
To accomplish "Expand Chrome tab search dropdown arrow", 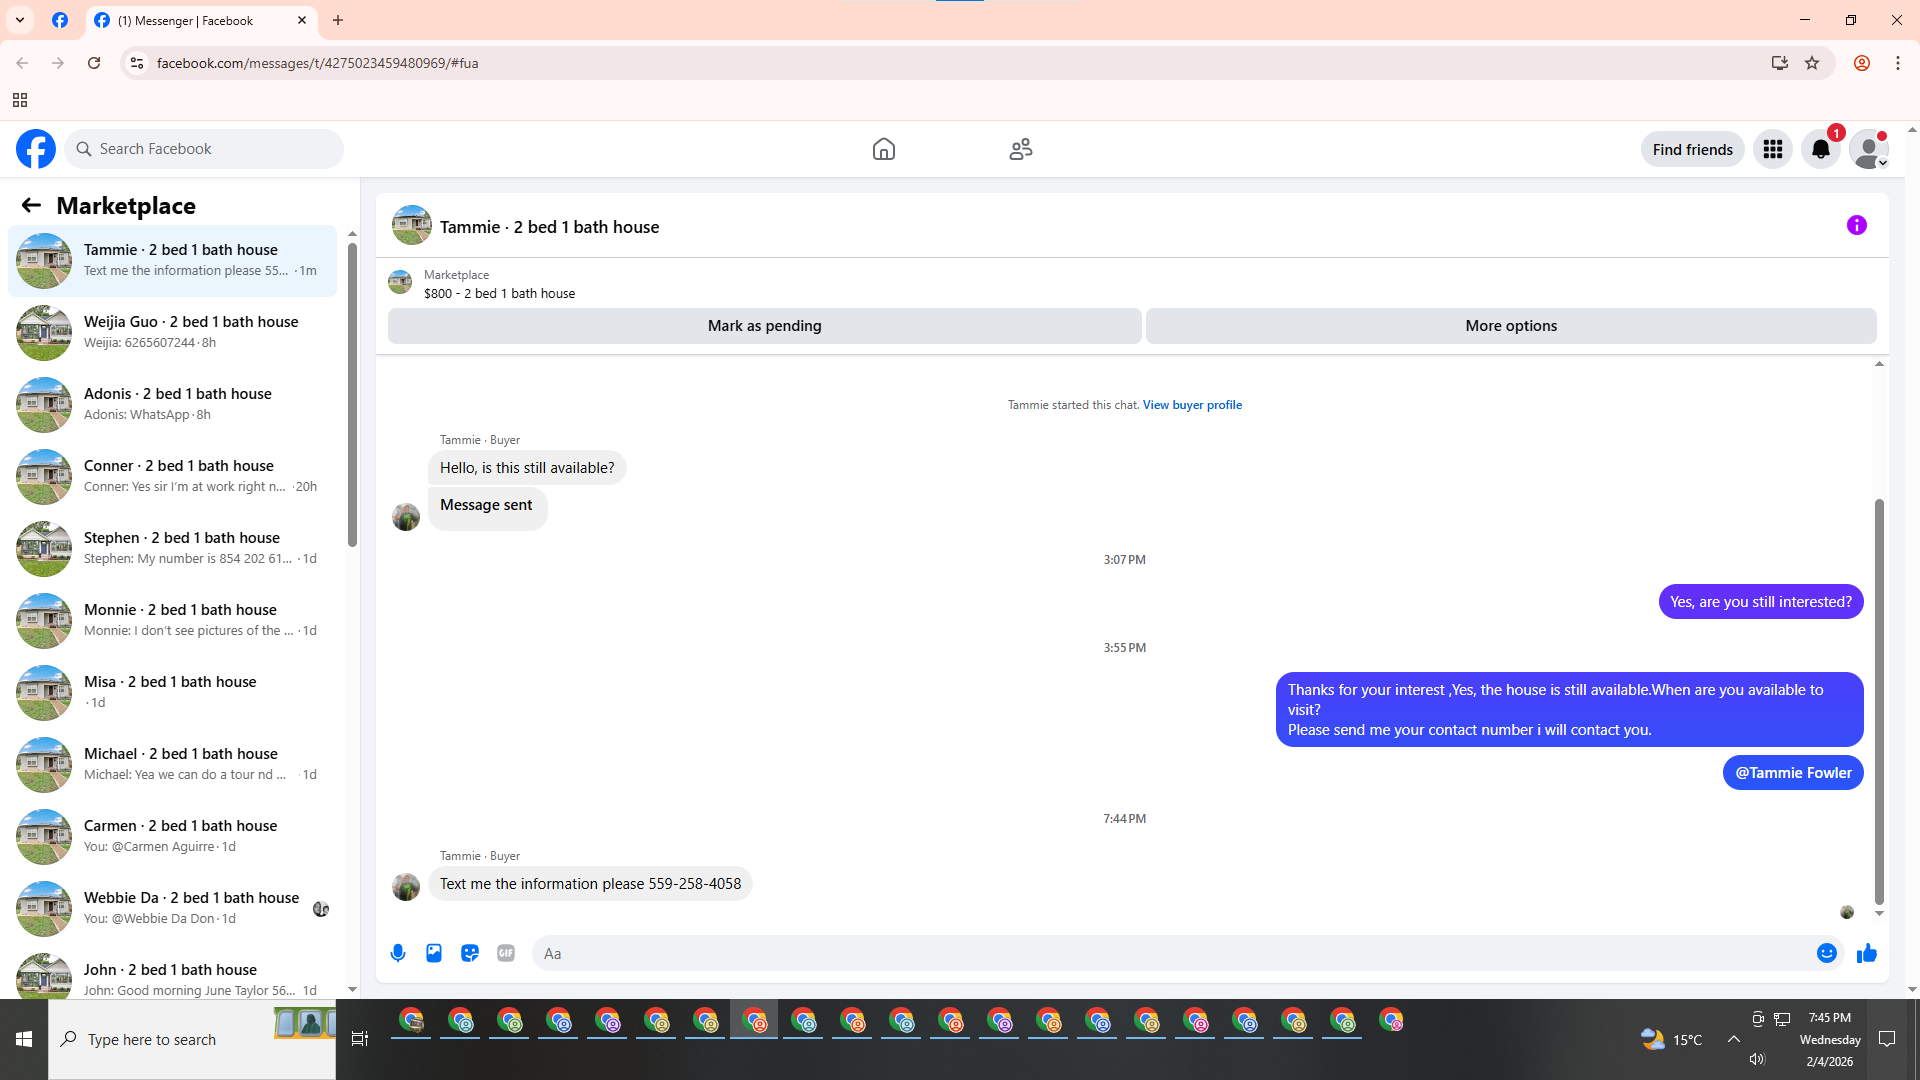I will click(20, 20).
